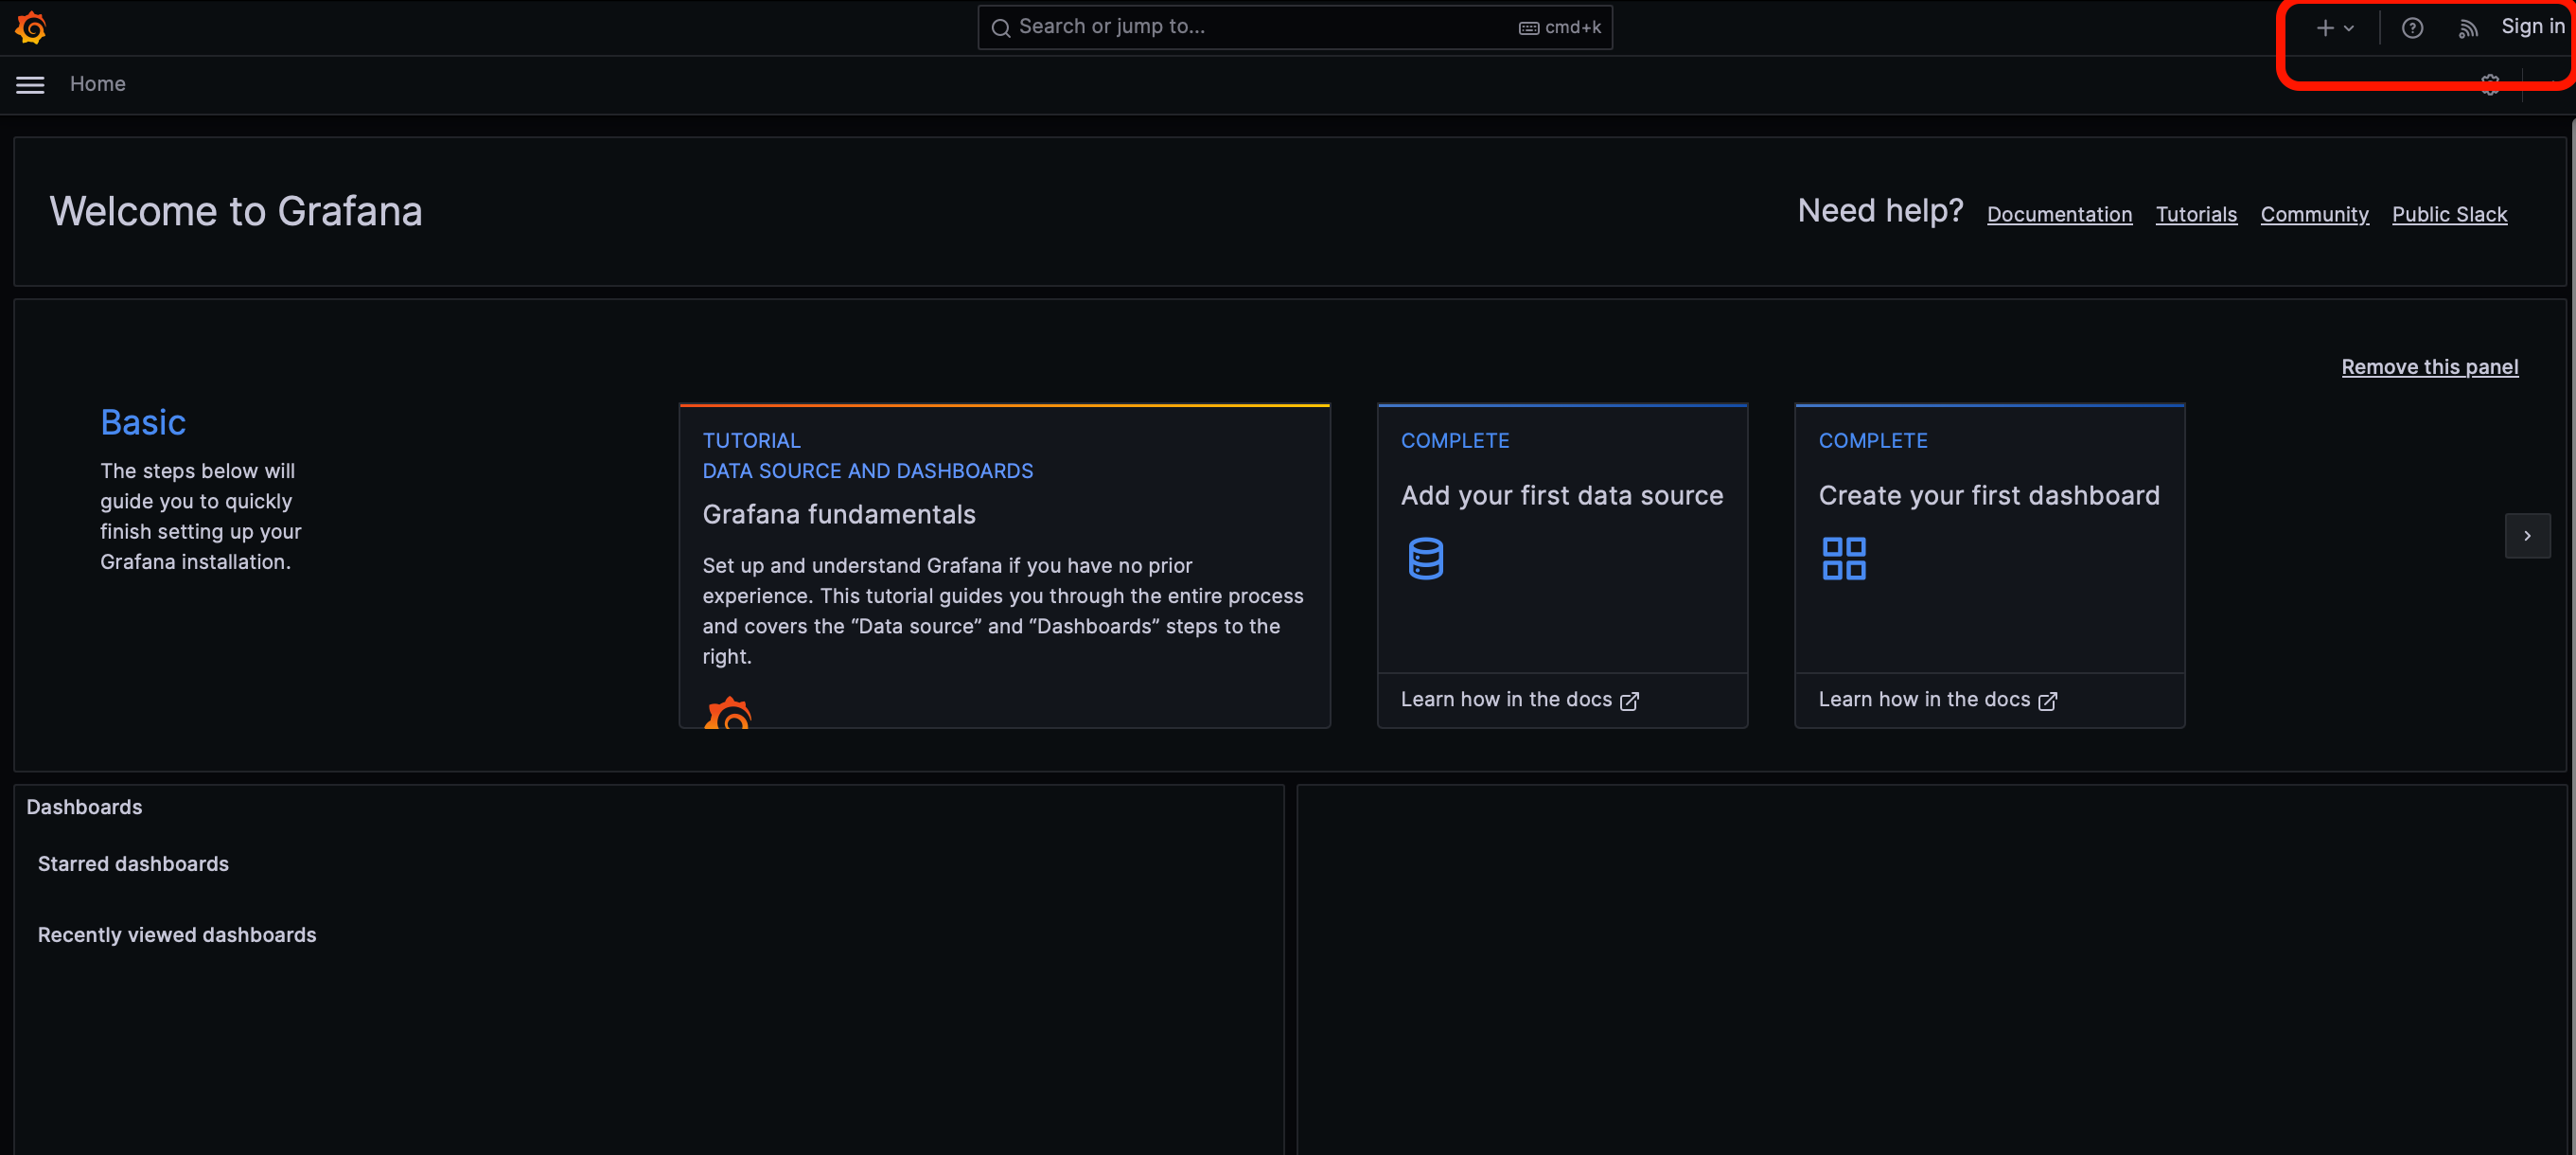This screenshot has width=2576, height=1155.
Task: Click the database icon on the data source card
Action: 1425,558
